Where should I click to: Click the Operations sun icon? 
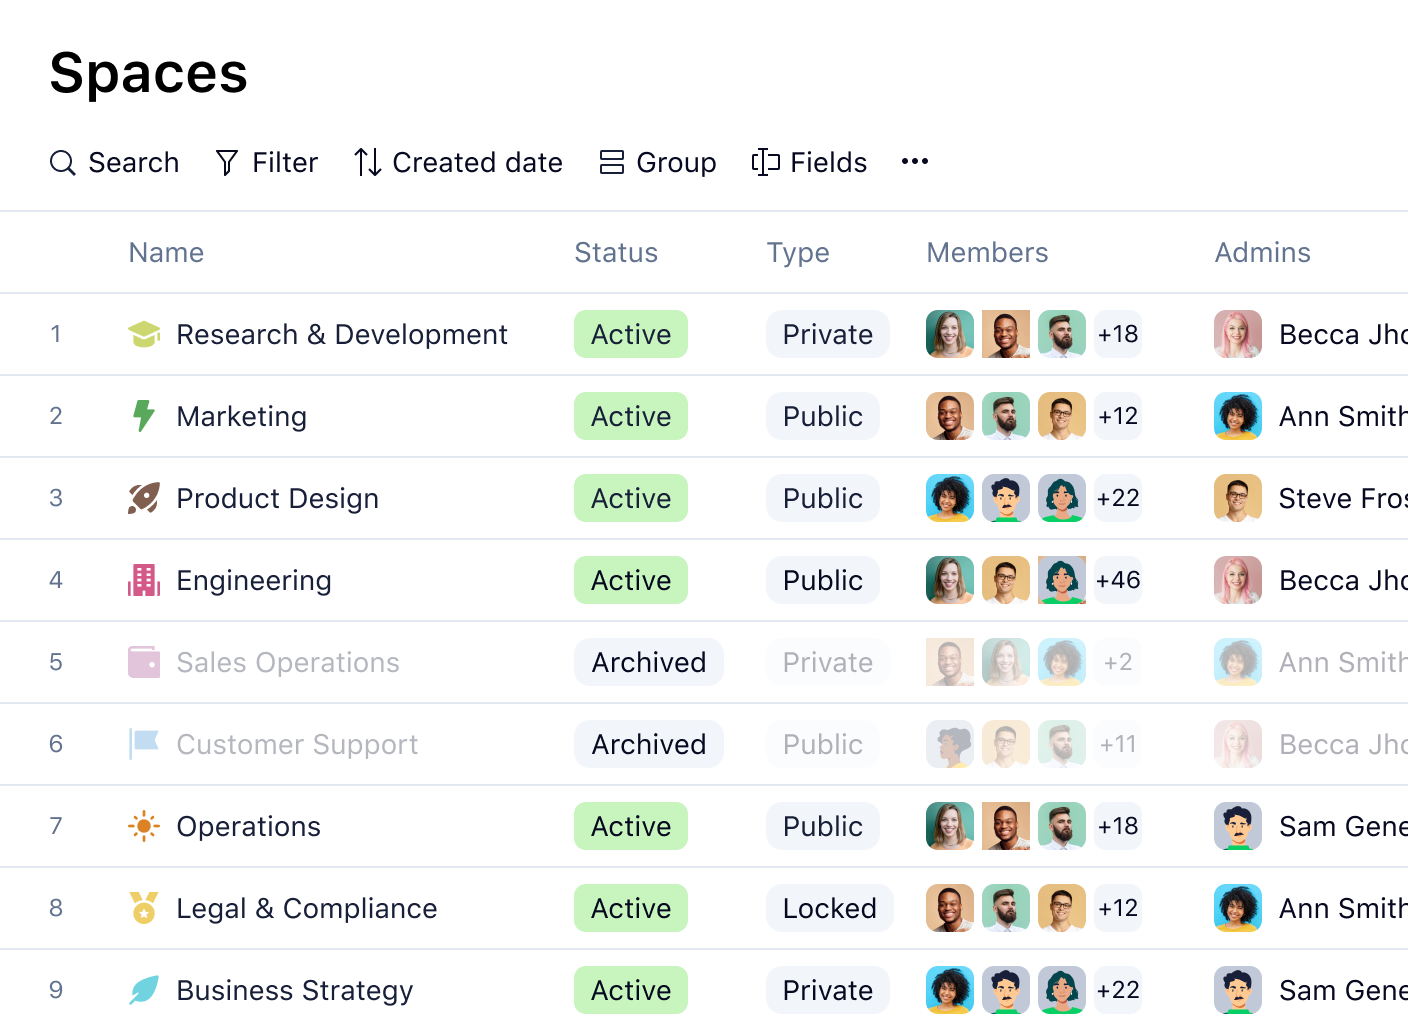(x=144, y=826)
